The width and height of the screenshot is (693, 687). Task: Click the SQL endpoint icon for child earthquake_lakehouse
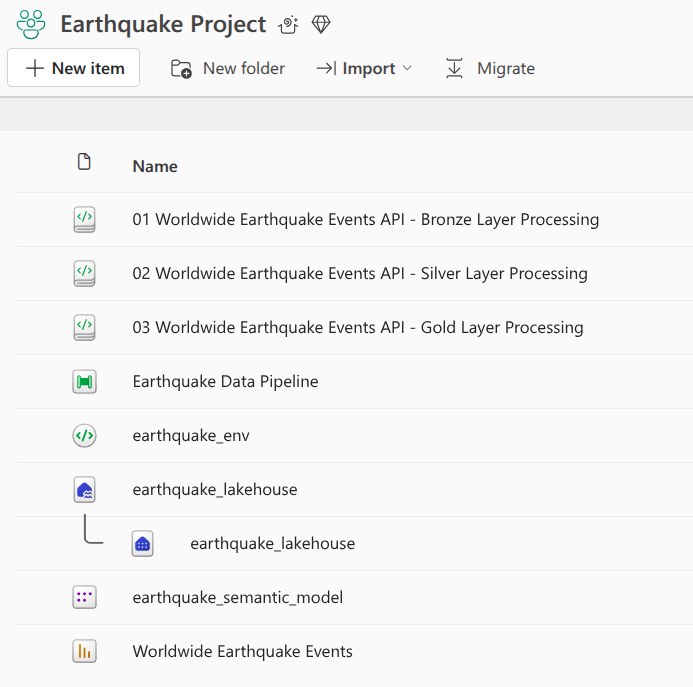(143, 544)
